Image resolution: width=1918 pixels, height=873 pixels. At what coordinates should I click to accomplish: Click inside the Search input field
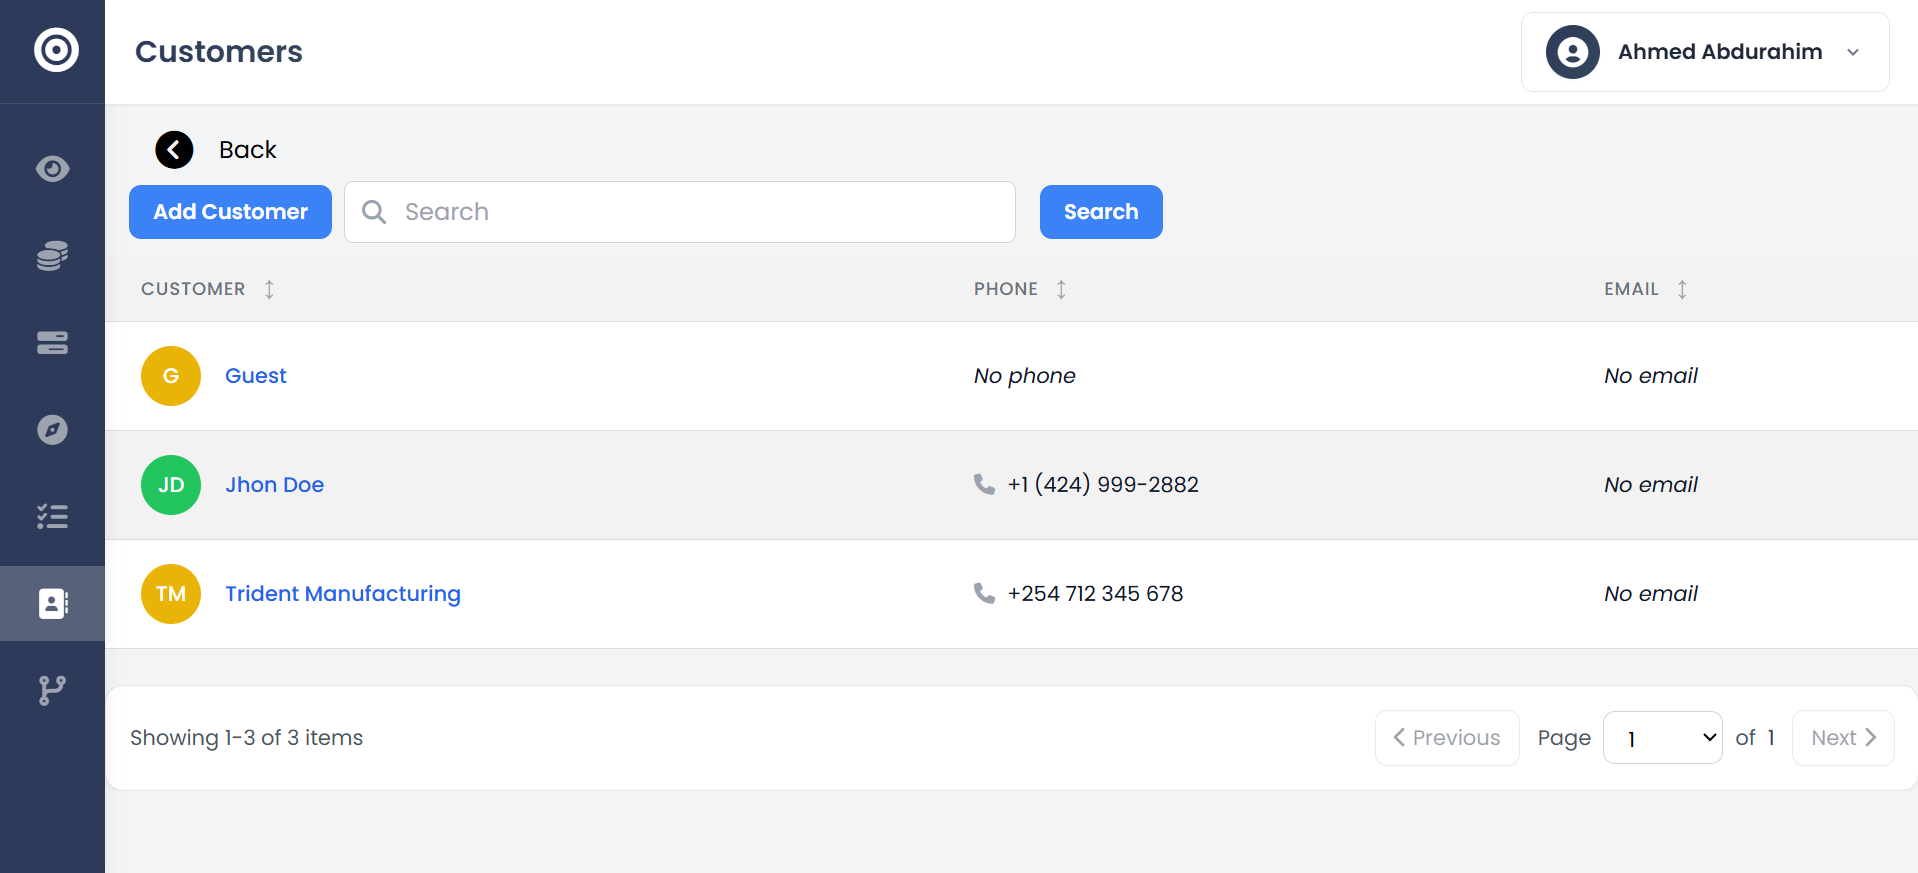click(x=680, y=211)
